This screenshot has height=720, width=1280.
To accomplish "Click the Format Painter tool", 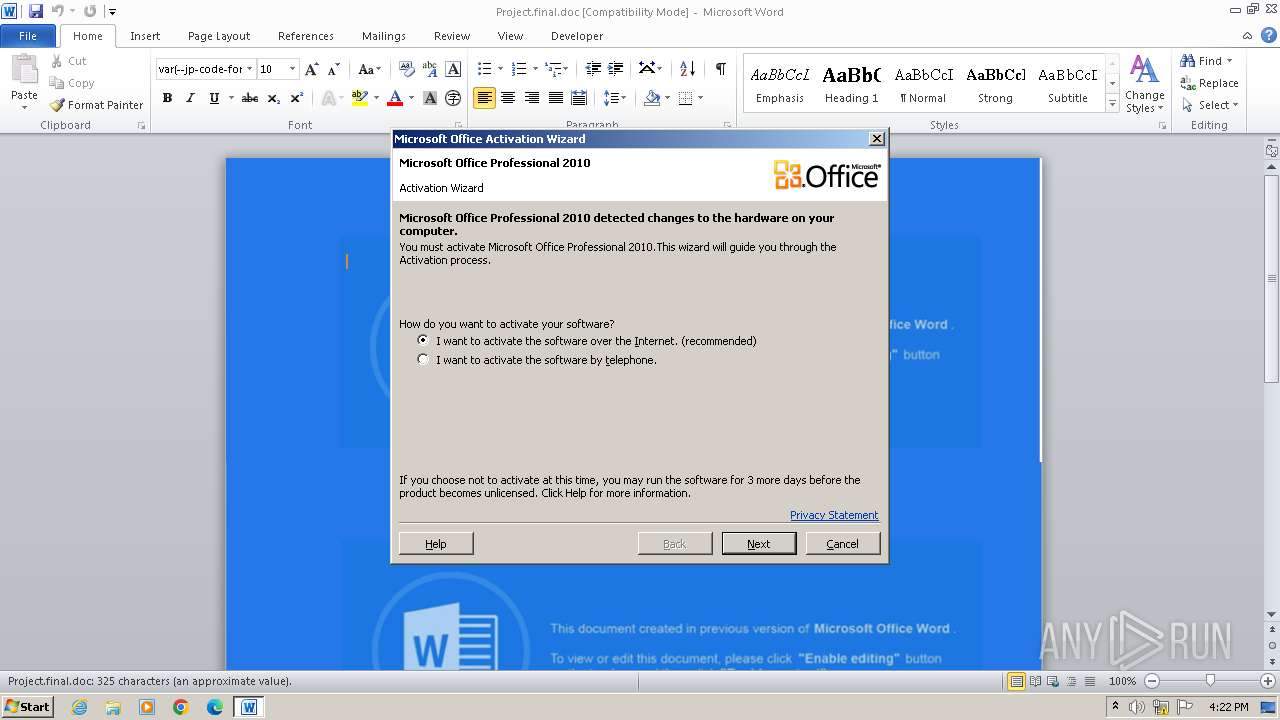I will click(x=96, y=105).
